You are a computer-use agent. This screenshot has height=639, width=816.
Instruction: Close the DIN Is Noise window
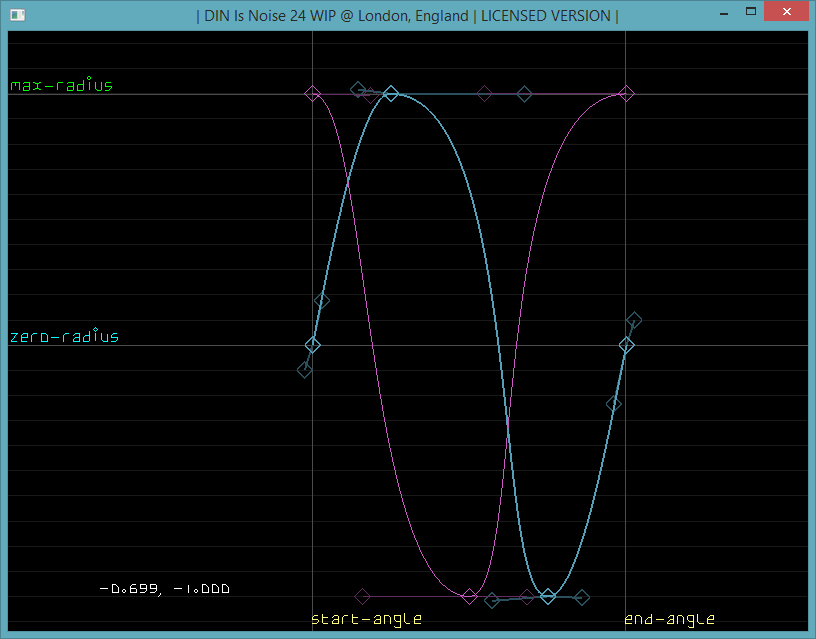[x=786, y=11]
